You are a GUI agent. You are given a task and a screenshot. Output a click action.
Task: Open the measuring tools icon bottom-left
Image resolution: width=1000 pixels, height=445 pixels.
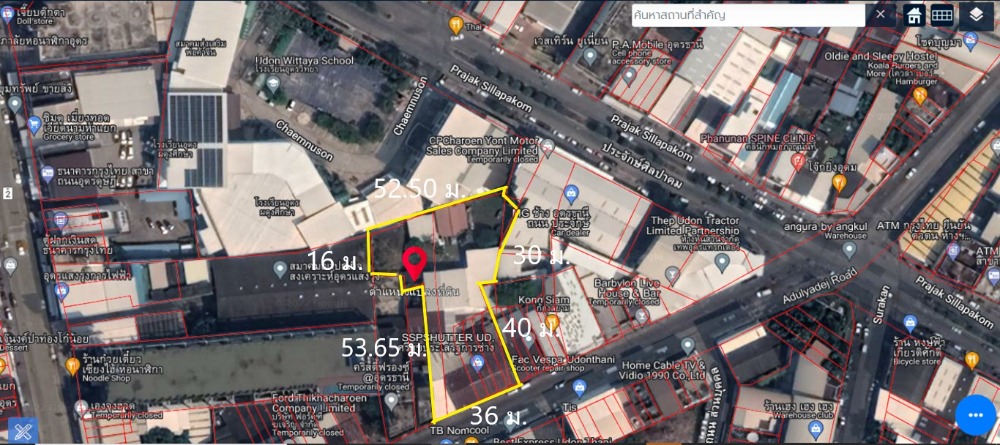pyautogui.click(x=24, y=428)
